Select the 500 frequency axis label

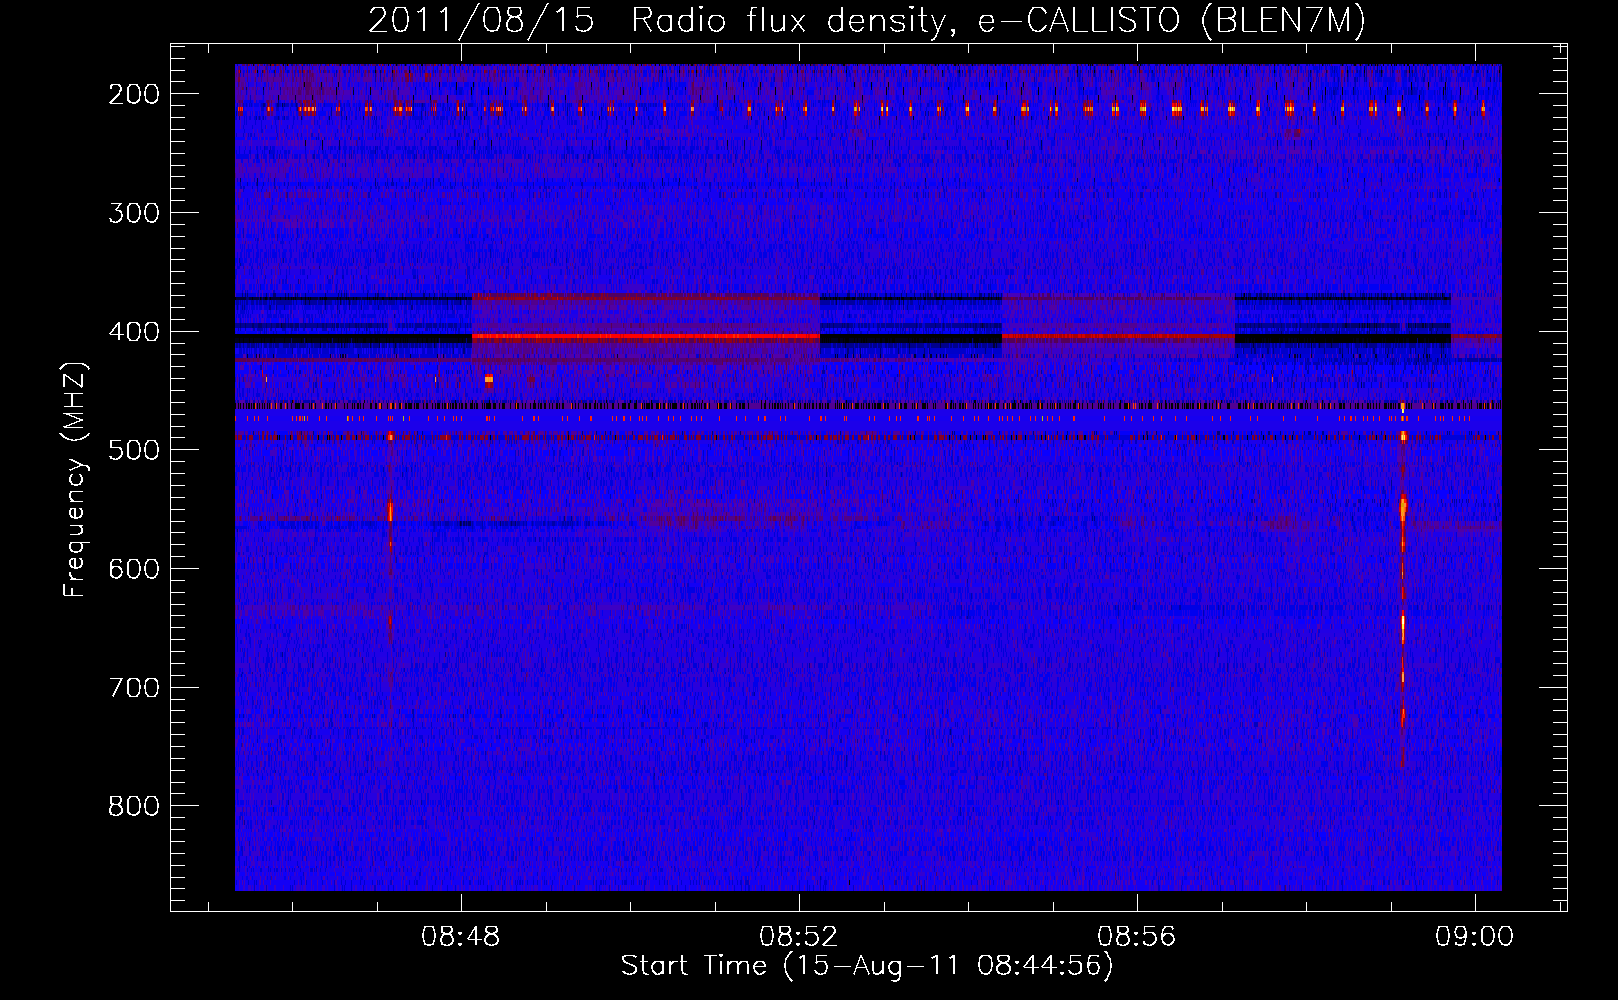tap(134, 450)
